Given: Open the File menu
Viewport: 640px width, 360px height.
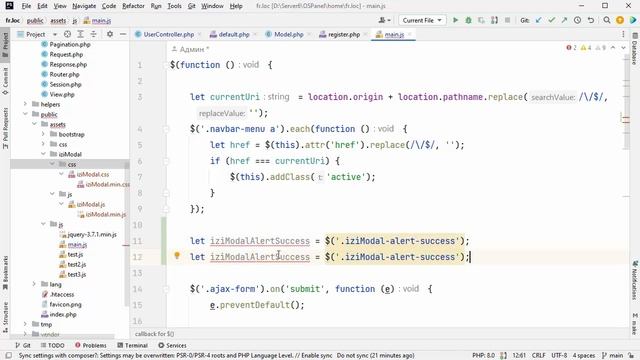Looking at the screenshot, I should 26,6.
